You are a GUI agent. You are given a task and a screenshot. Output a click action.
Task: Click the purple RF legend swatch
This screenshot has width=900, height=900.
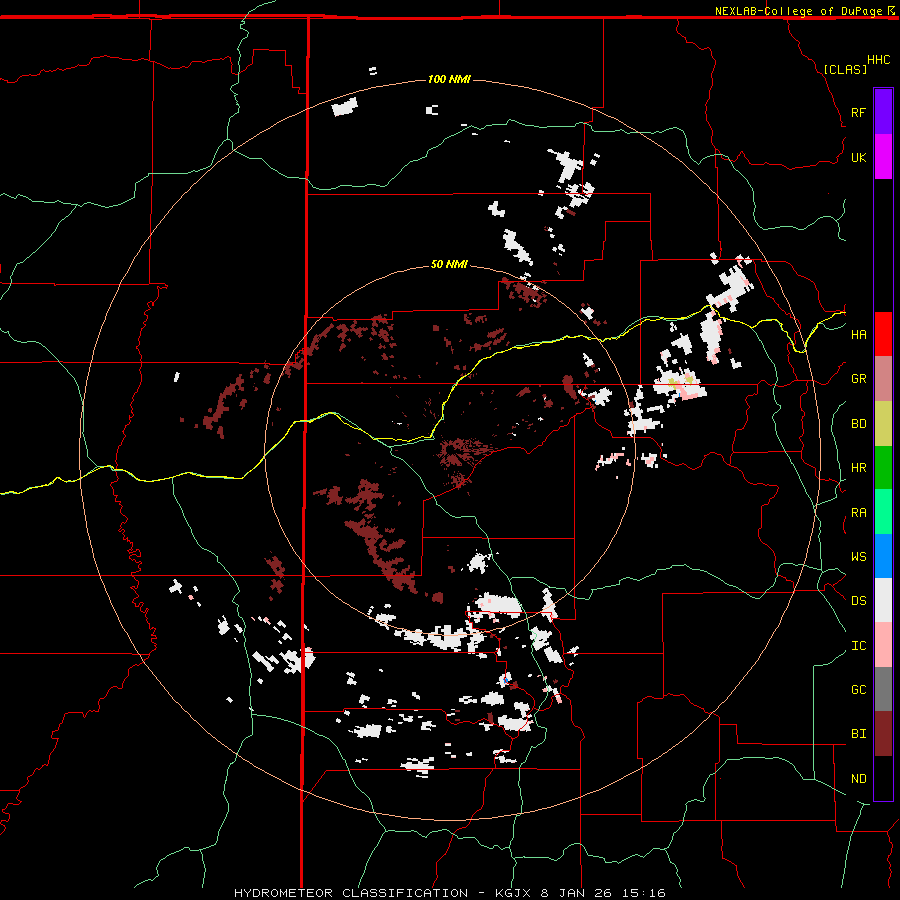pyautogui.click(x=883, y=112)
